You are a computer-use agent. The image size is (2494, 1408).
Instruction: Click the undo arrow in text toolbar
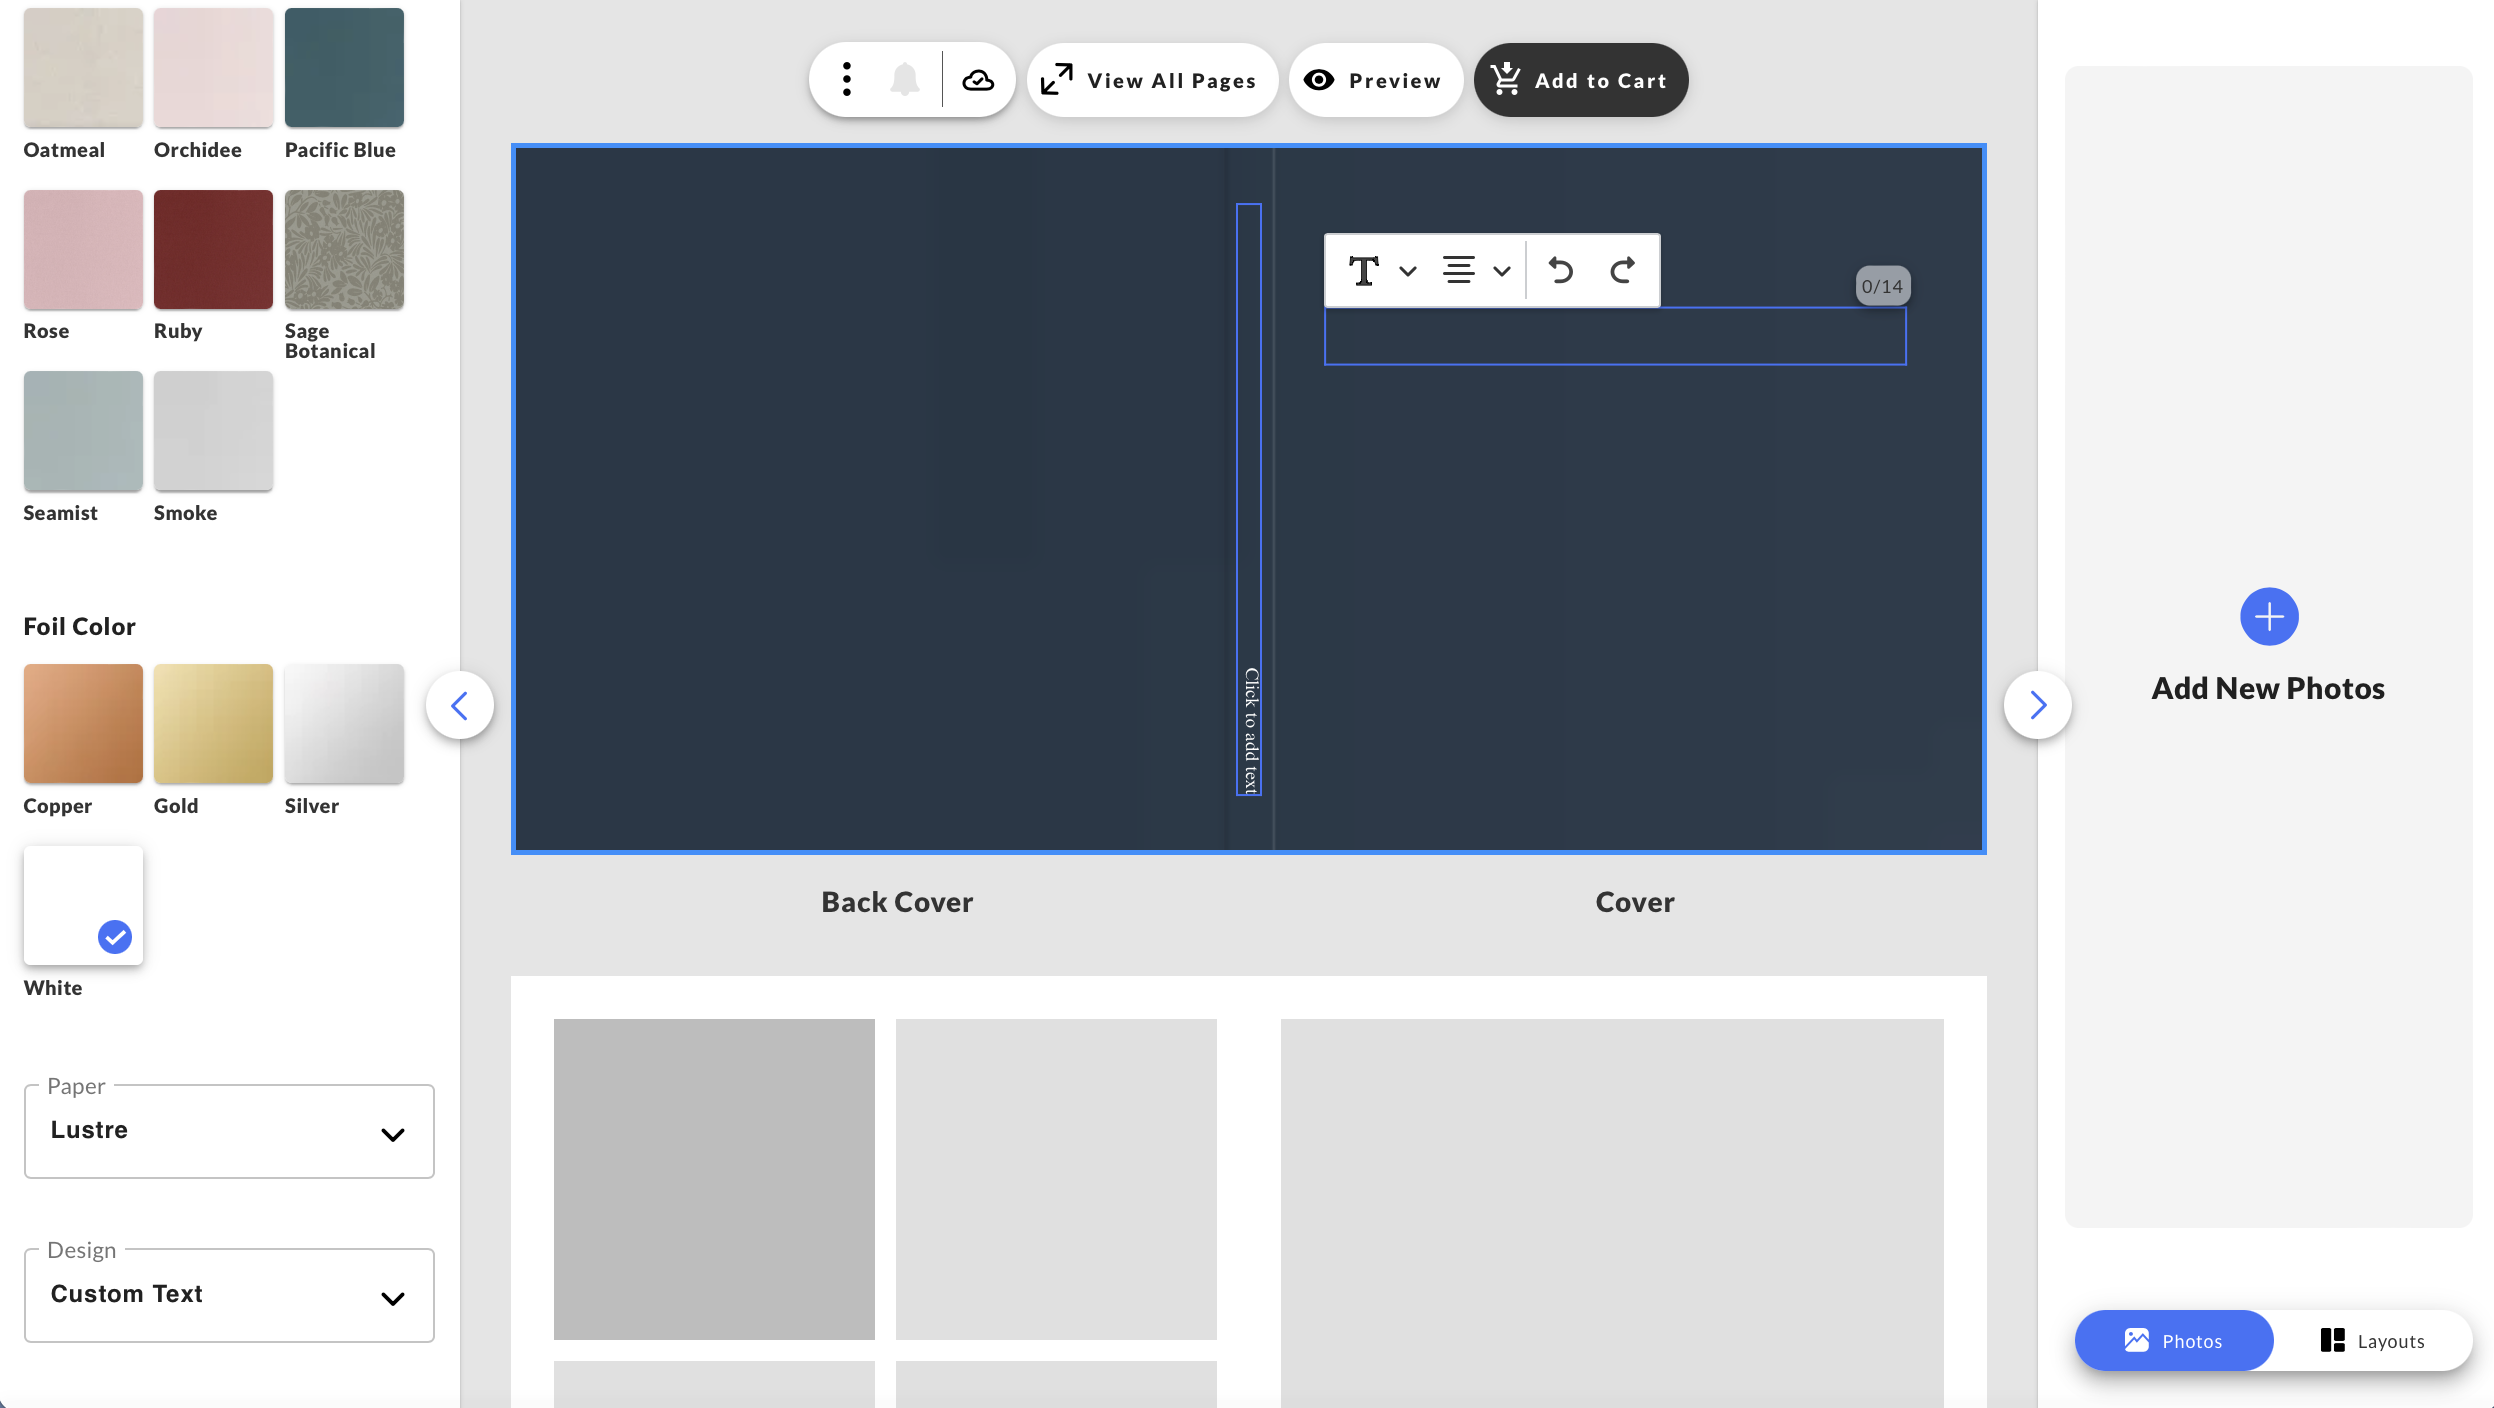(x=1561, y=269)
